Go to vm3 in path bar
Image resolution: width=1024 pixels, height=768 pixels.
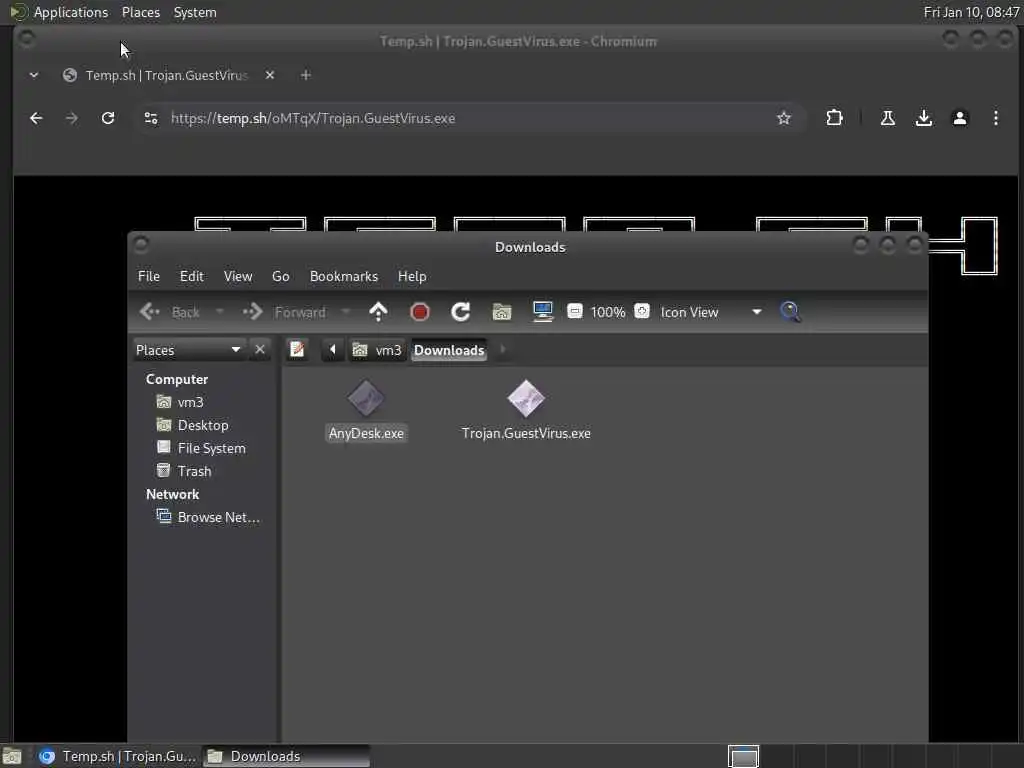click(x=377, y=350)
